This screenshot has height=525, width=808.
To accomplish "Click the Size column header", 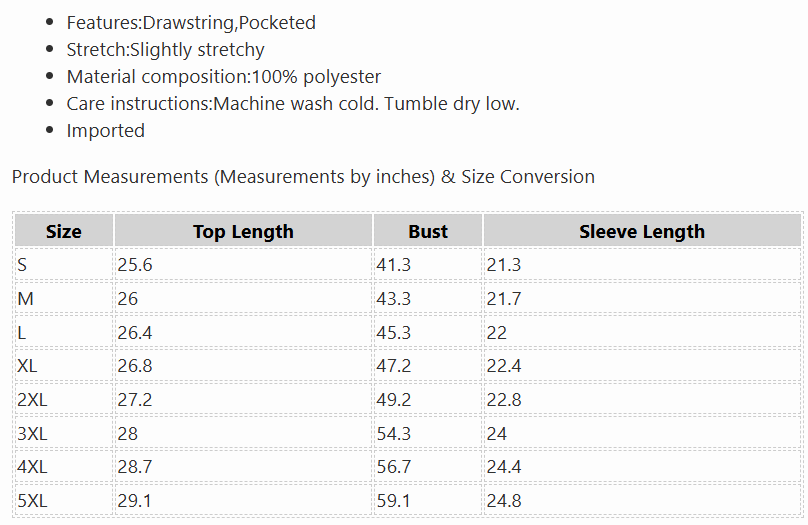I will pos(64,231).
